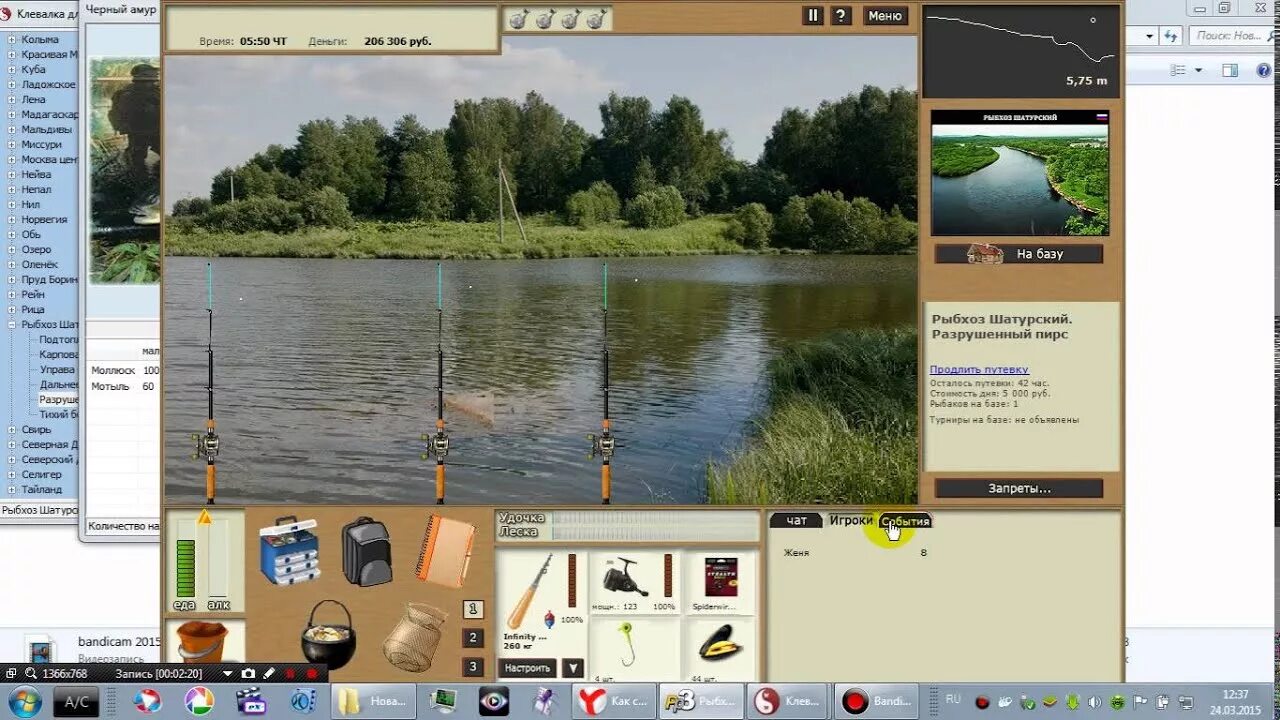Open Windows Start menu

pos(24,702)
